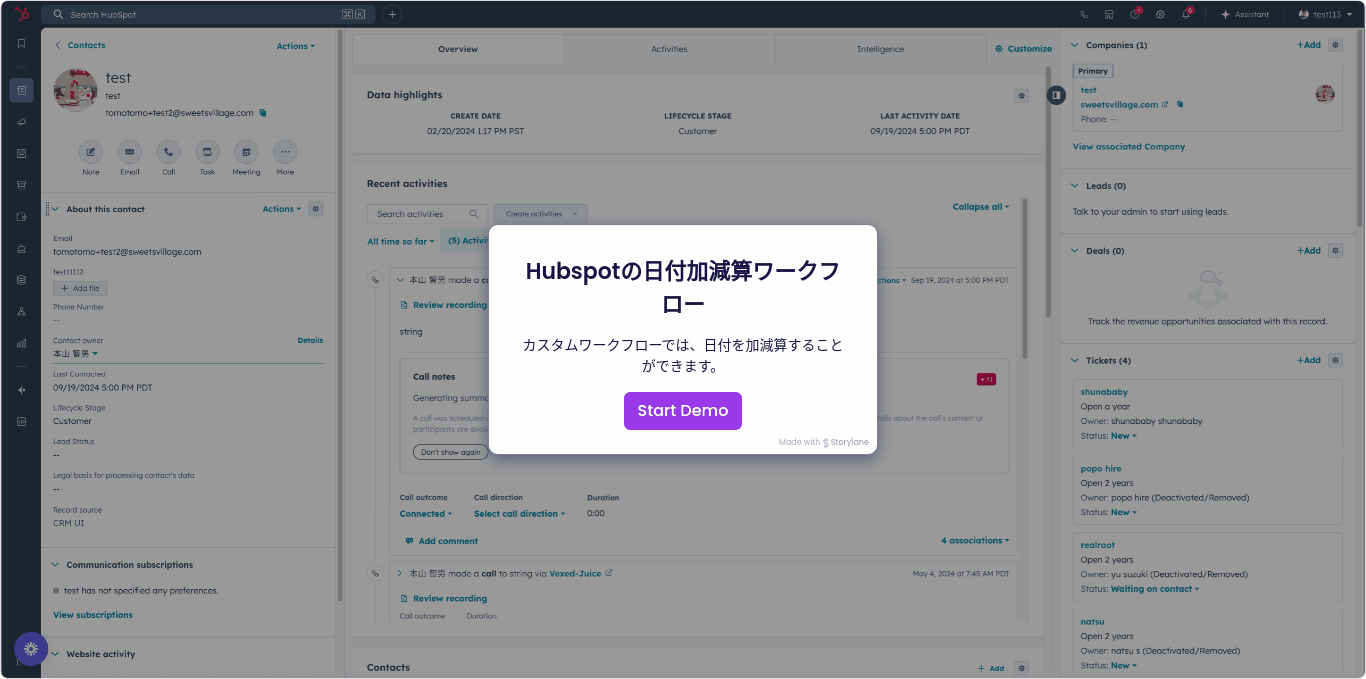Open the Assistant sparkle button

coord(1245,15)
